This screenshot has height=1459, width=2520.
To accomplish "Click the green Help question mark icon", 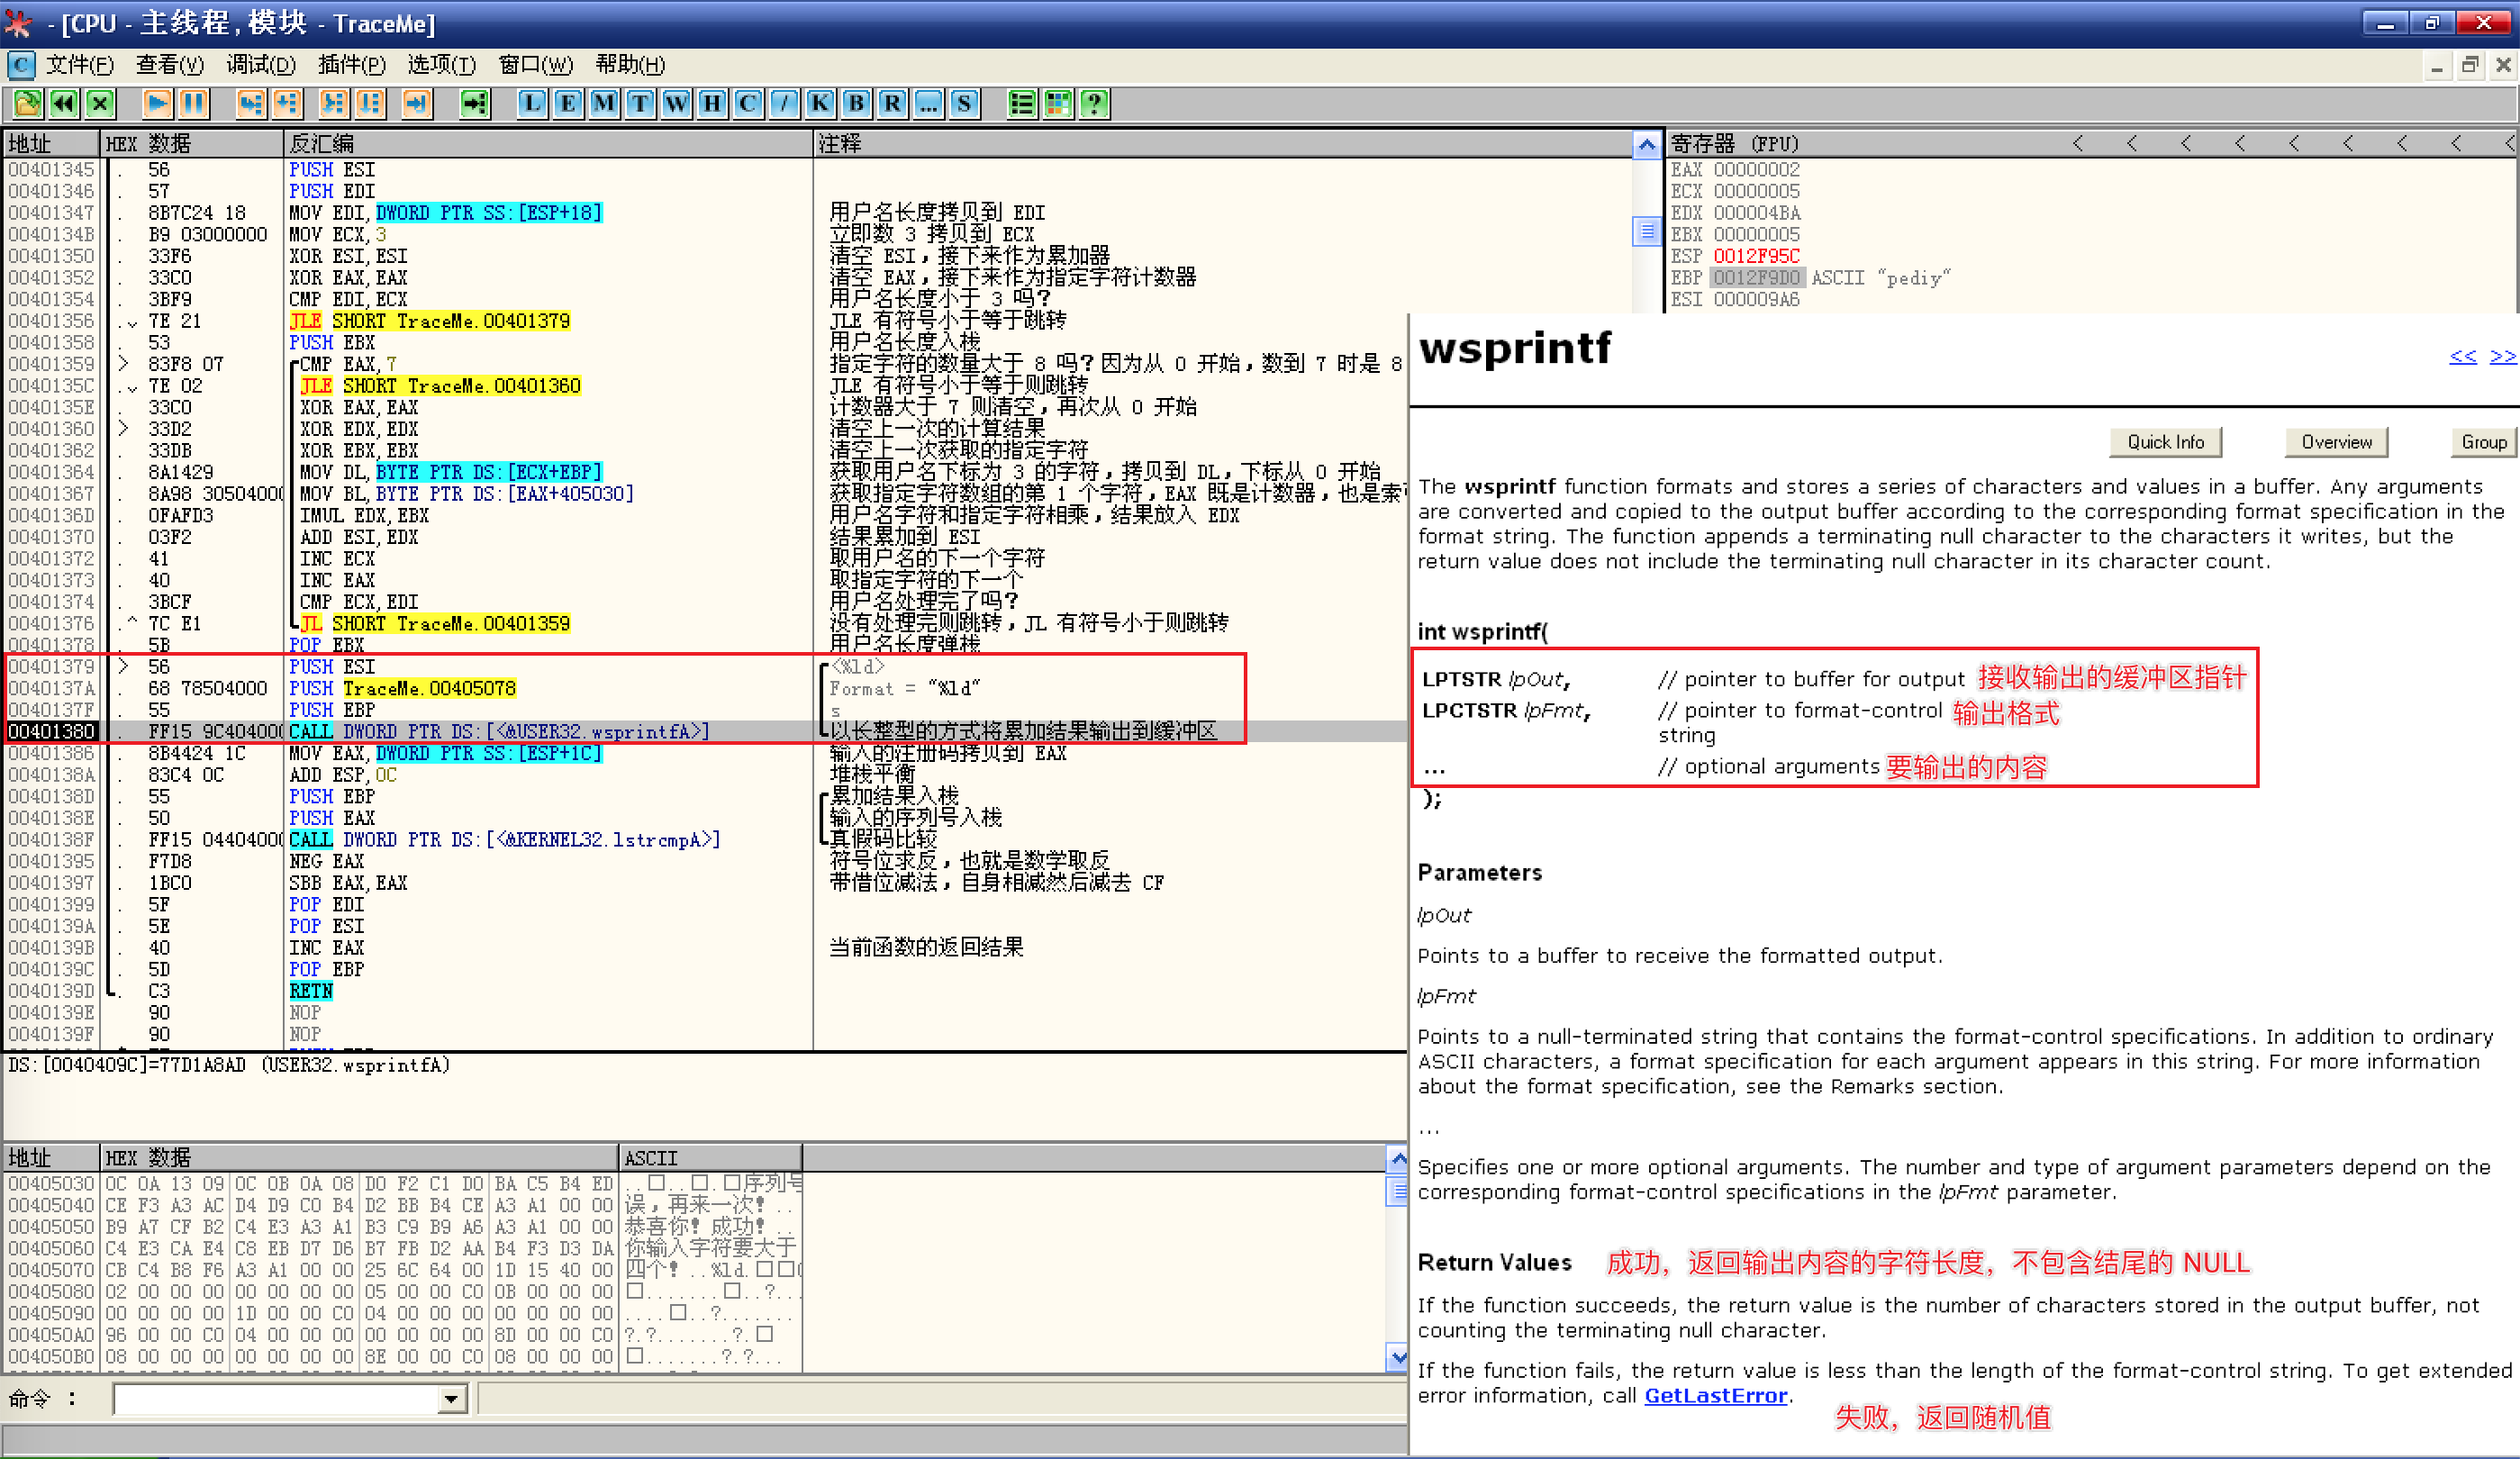I will click(x=1094, y=103).
